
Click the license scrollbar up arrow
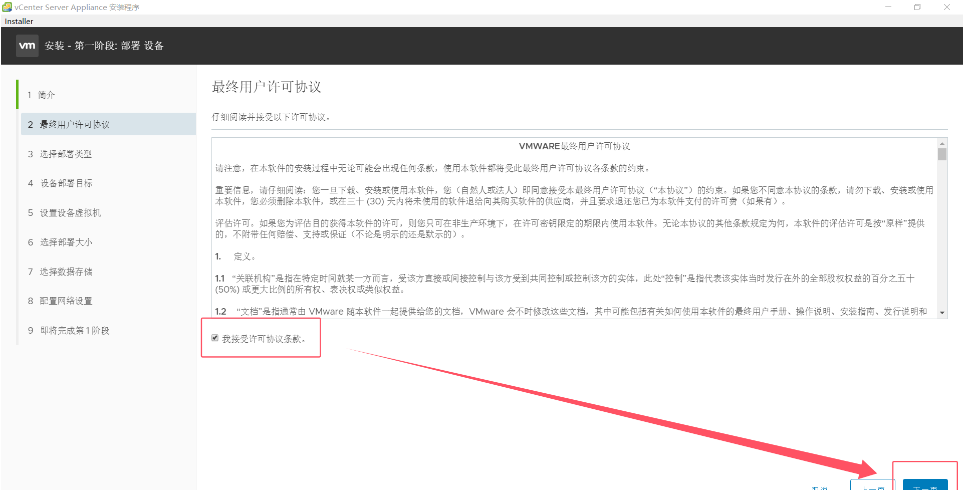942,144
